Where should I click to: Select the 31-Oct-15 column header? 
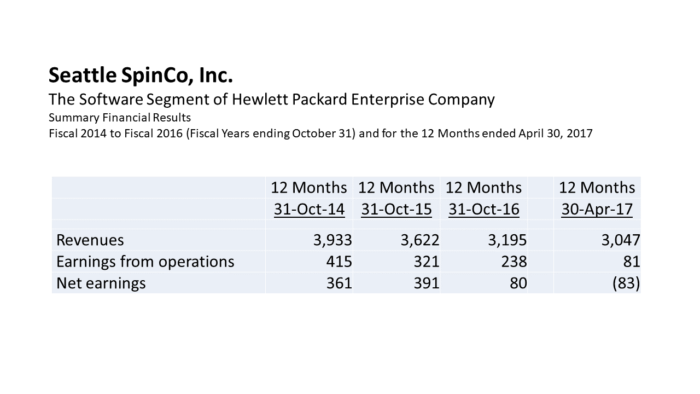[396, 209]
